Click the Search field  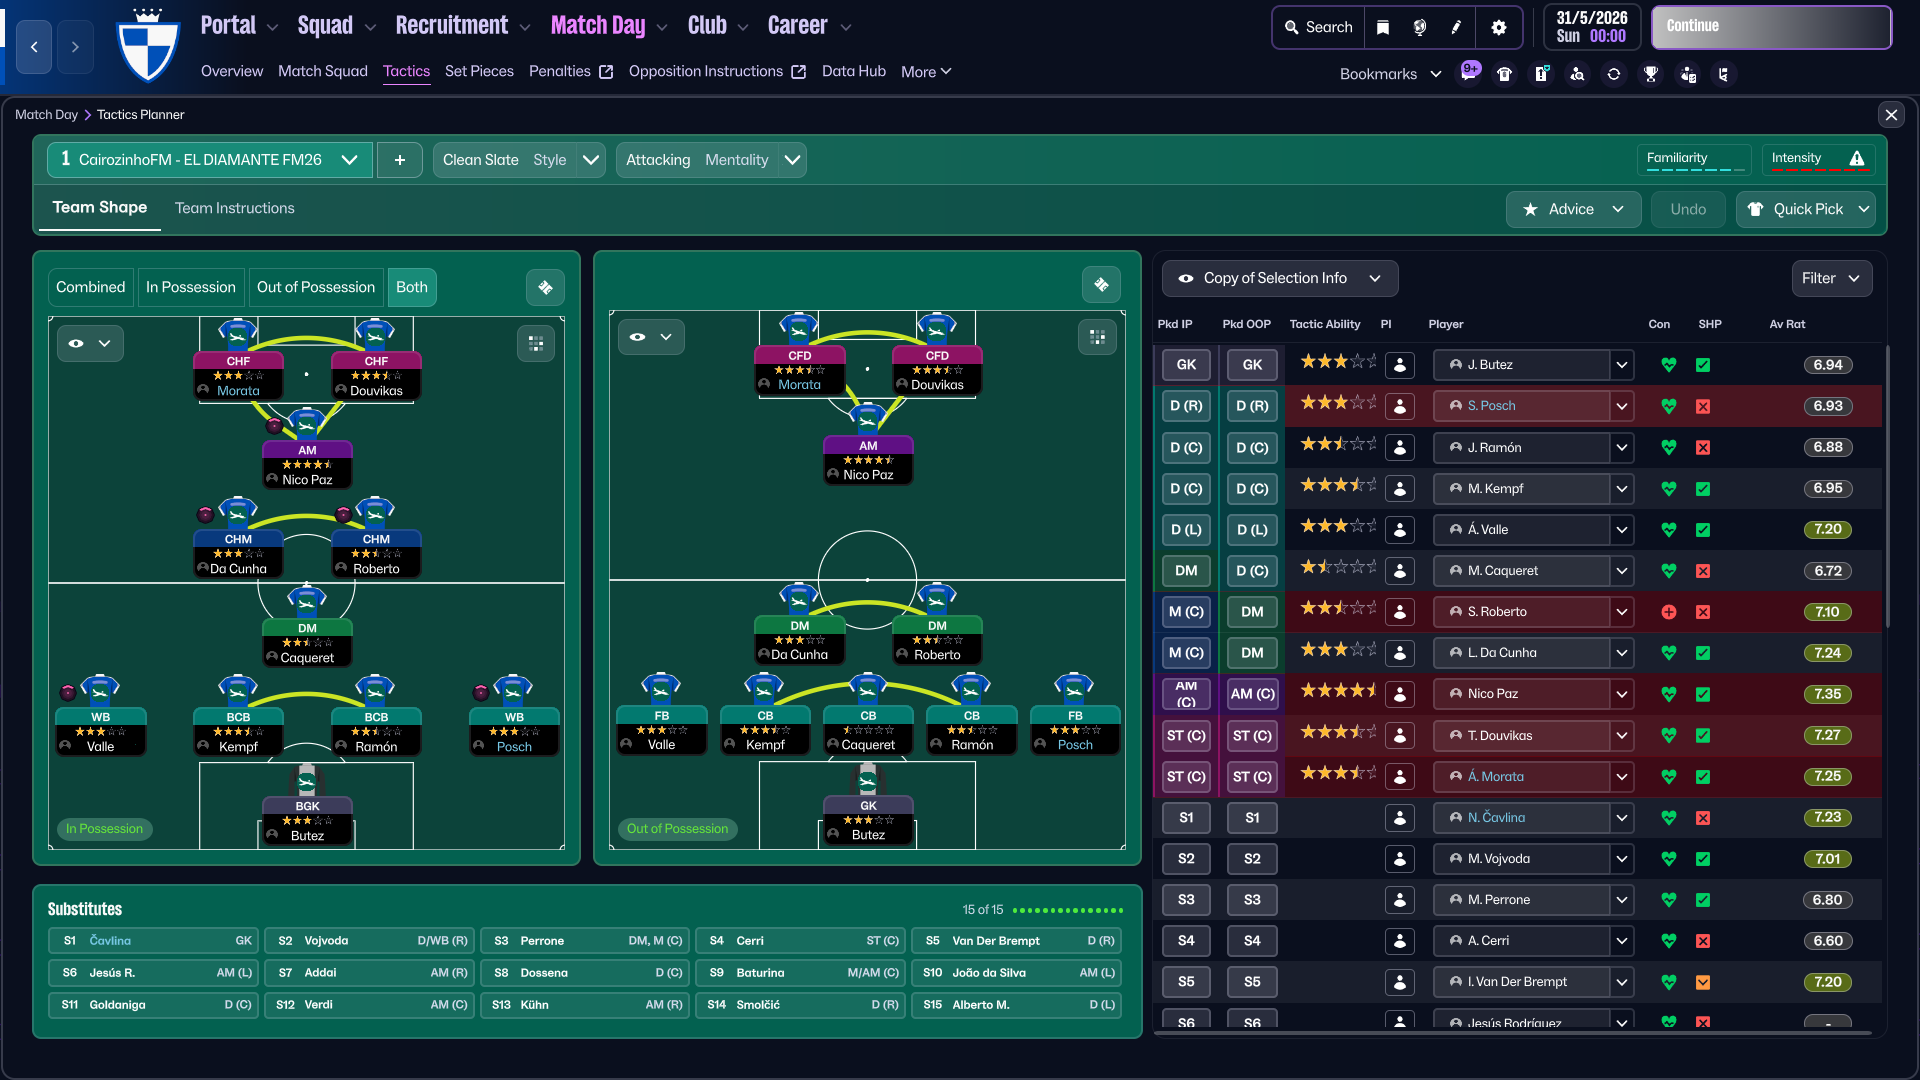click(1318, 27)
